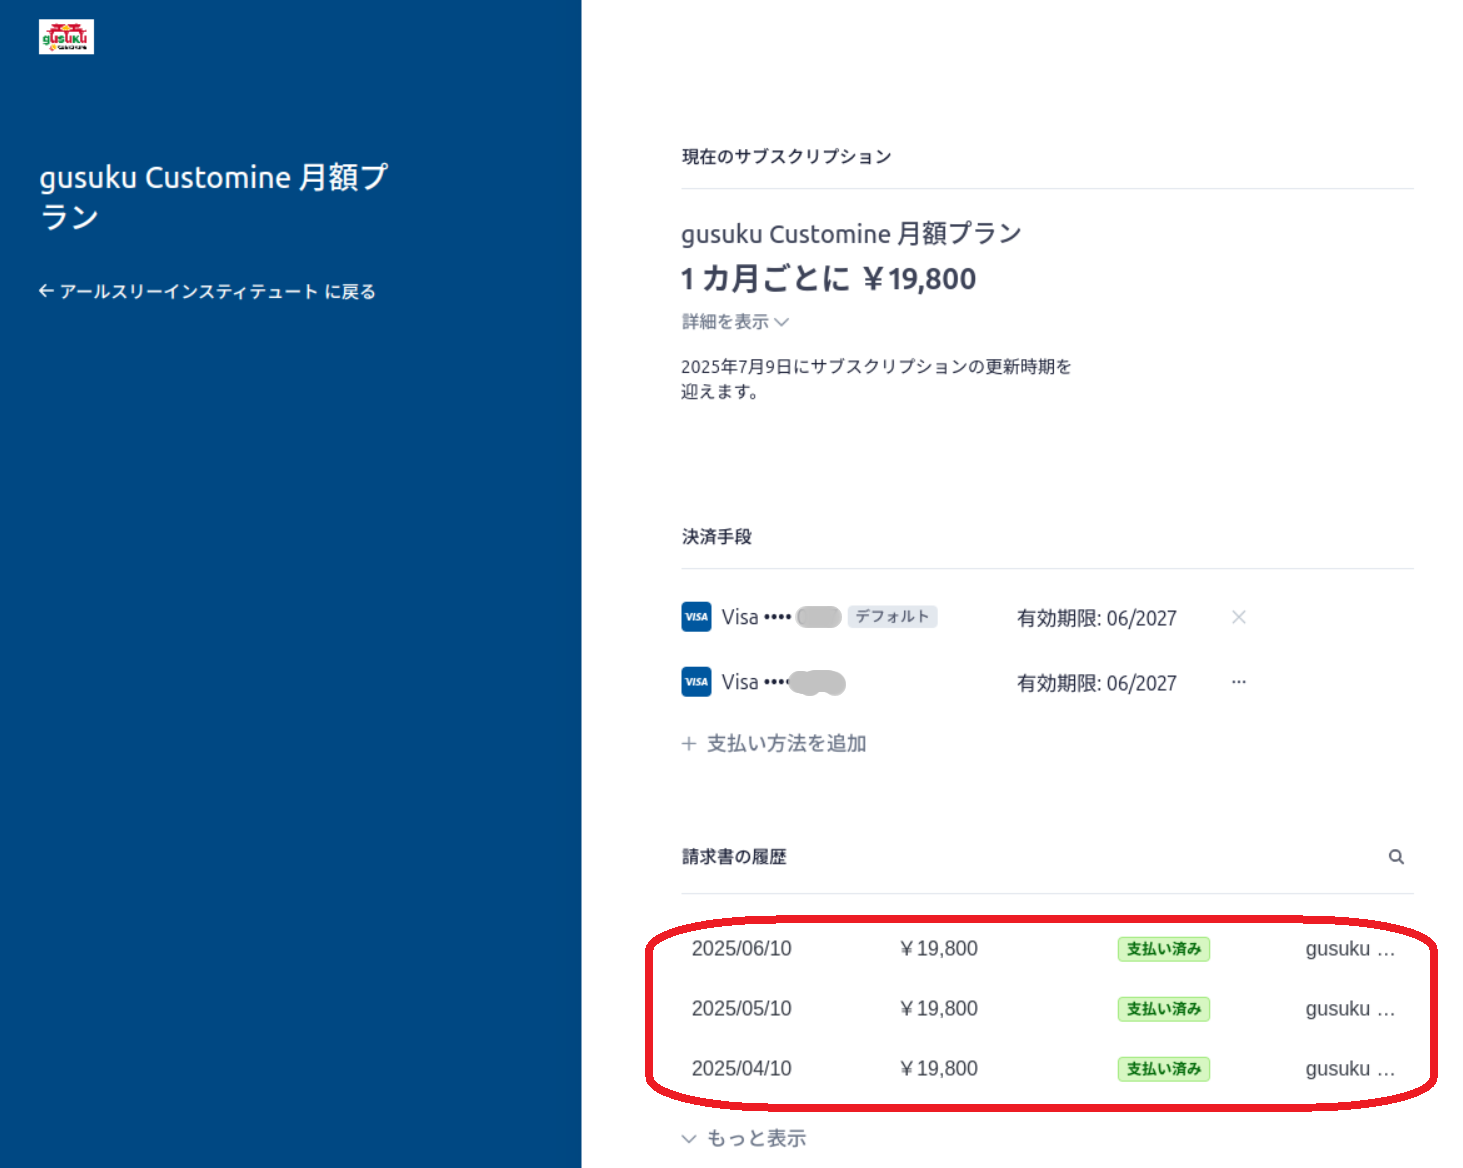Click the Visa logo of the default card

(x=696, y=617)
